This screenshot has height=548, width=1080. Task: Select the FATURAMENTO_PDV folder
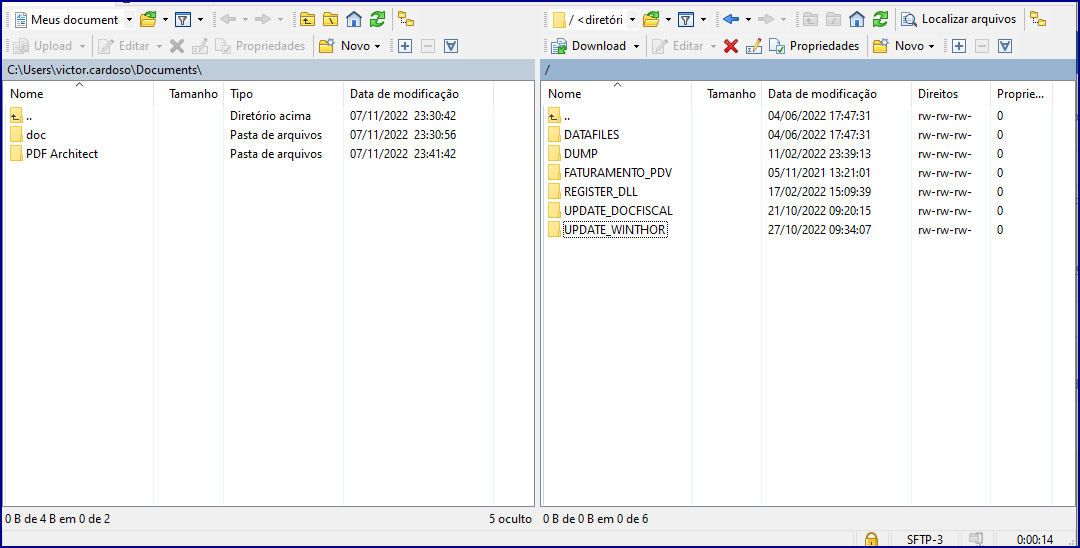(618, 173)
